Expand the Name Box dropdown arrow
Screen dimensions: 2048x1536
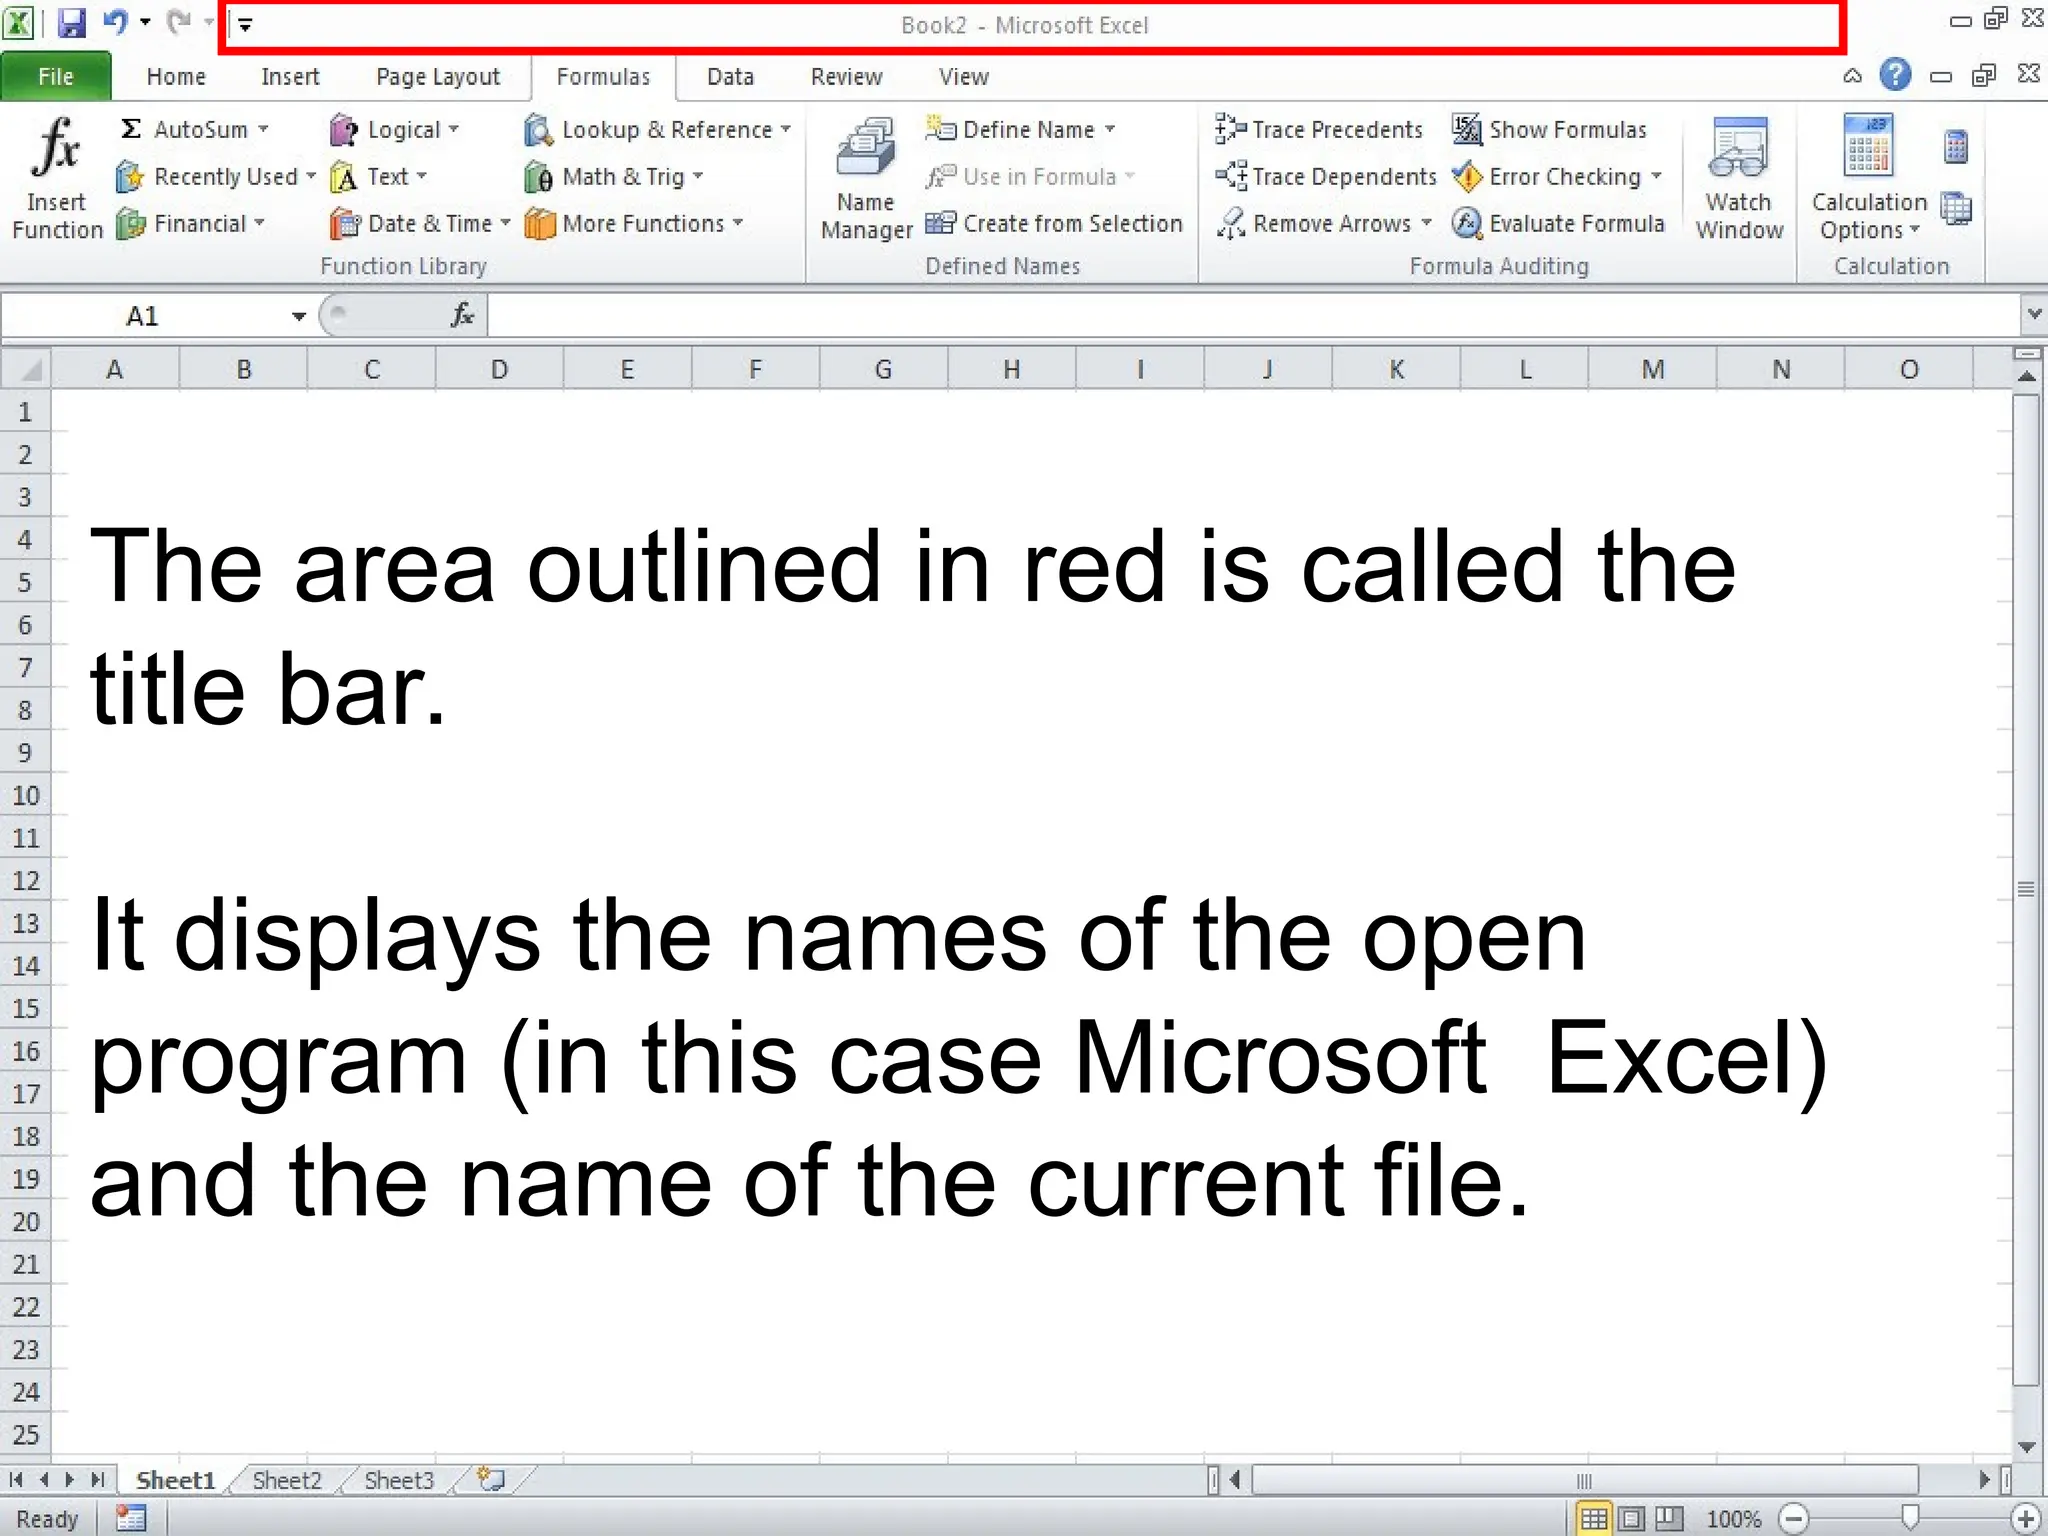(x=298, y=316)
